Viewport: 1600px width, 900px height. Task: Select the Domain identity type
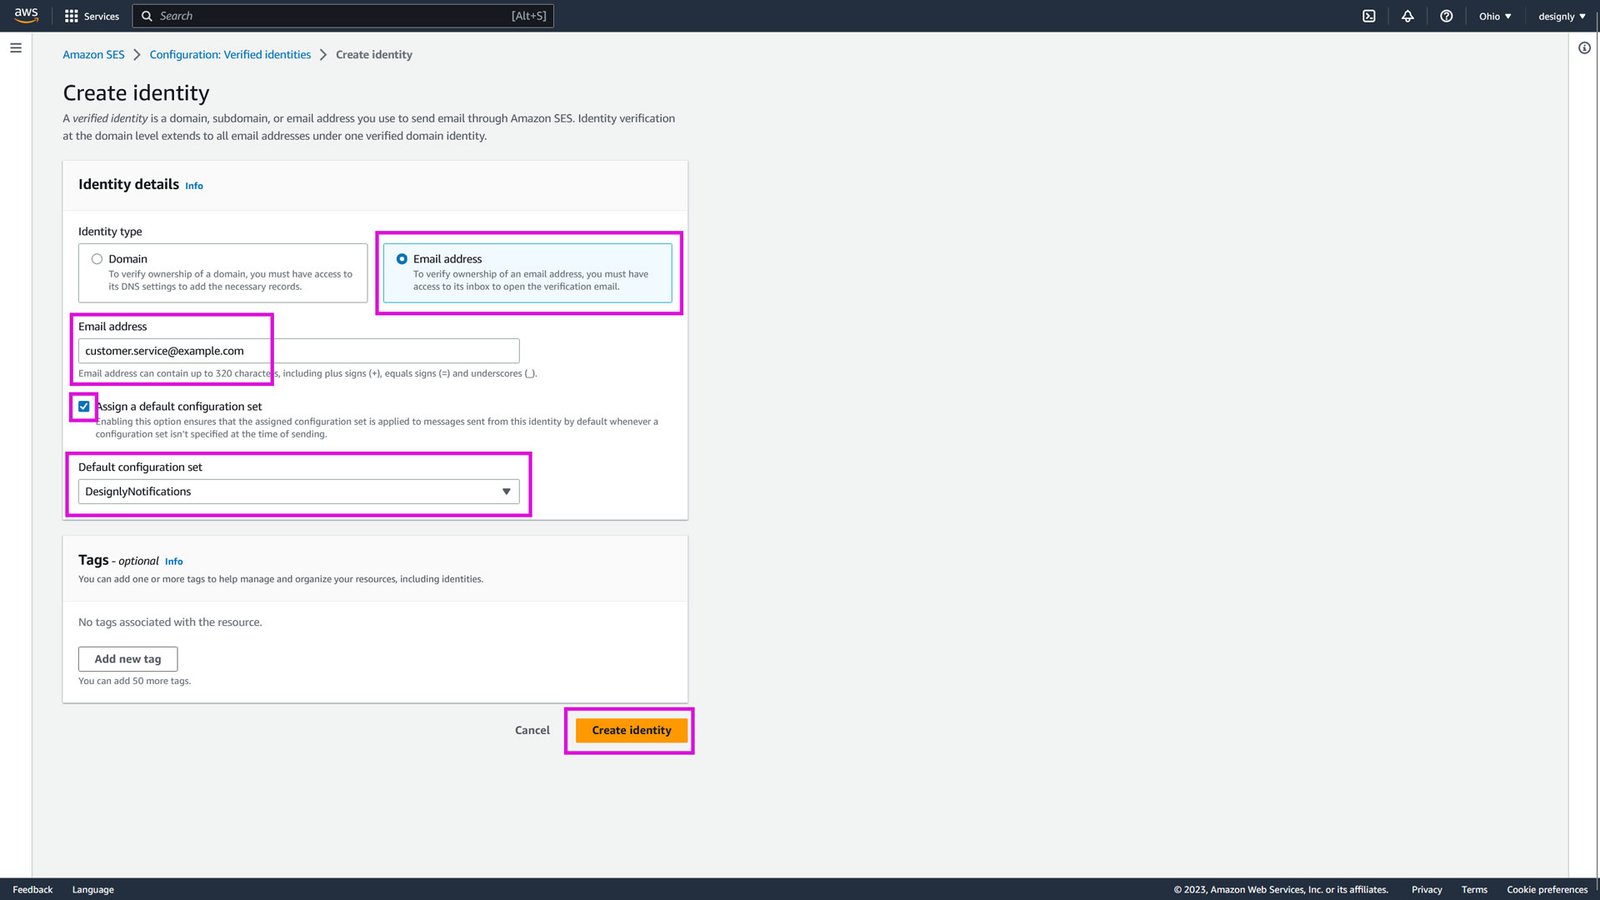97,258
